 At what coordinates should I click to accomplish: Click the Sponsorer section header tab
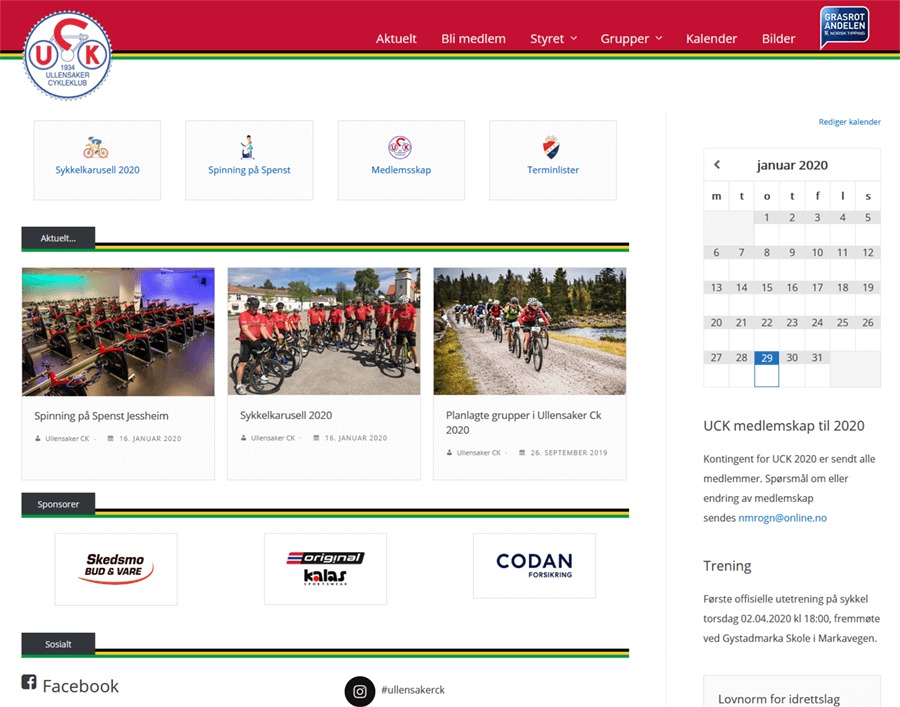tap(58, 504)
